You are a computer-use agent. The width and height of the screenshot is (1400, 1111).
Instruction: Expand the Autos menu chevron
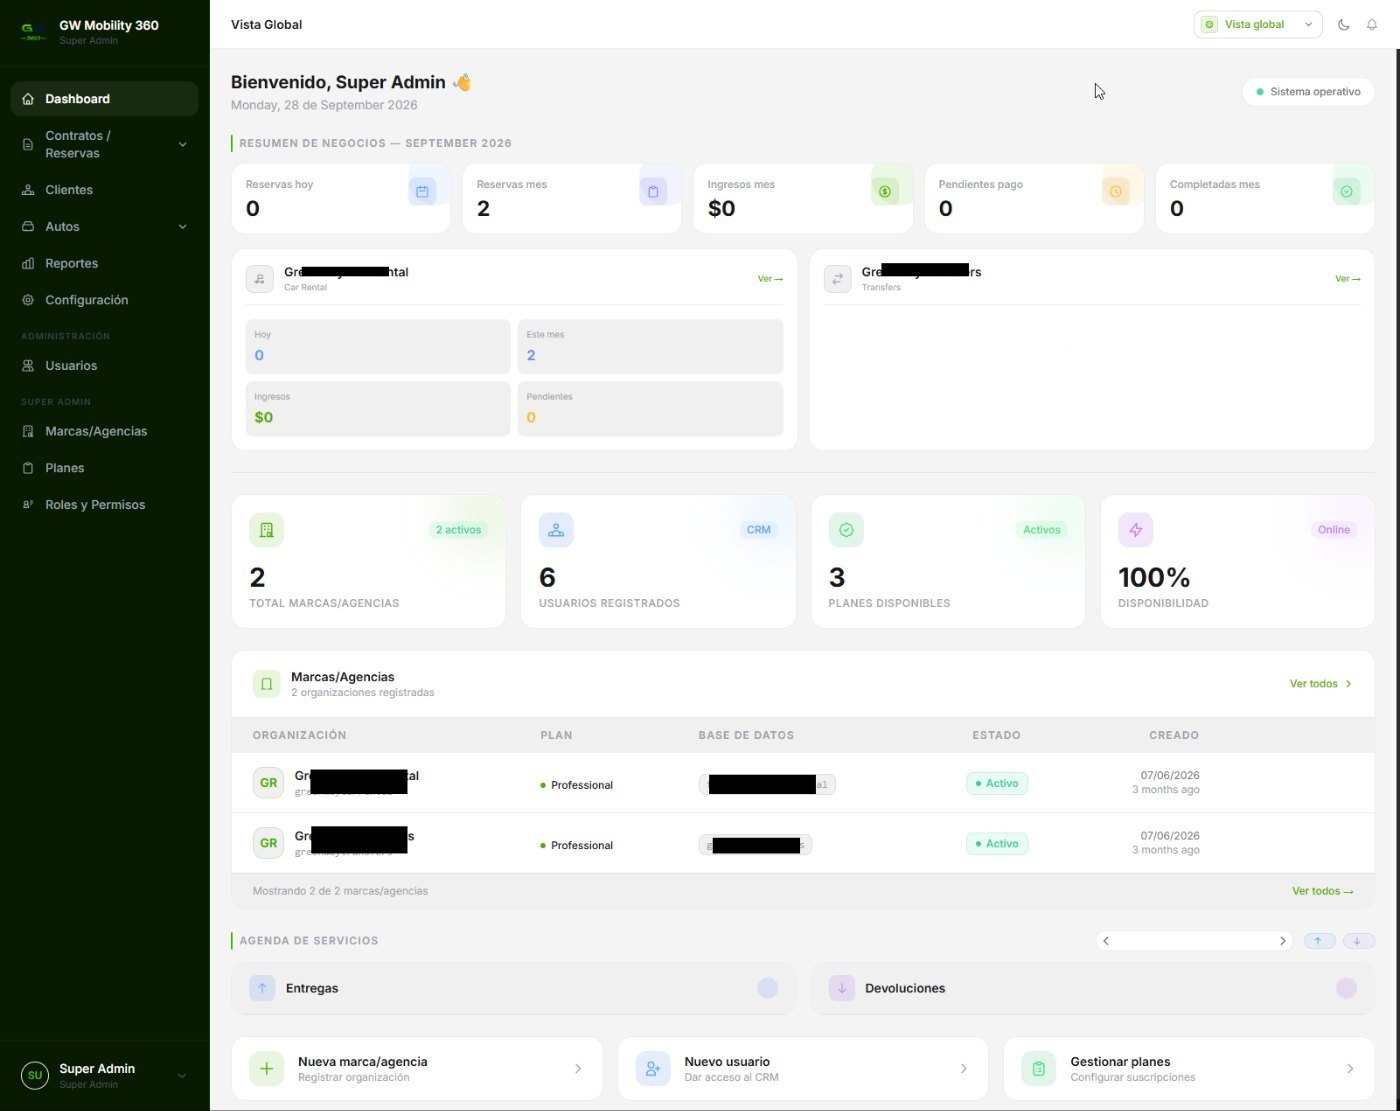[182, 227]
